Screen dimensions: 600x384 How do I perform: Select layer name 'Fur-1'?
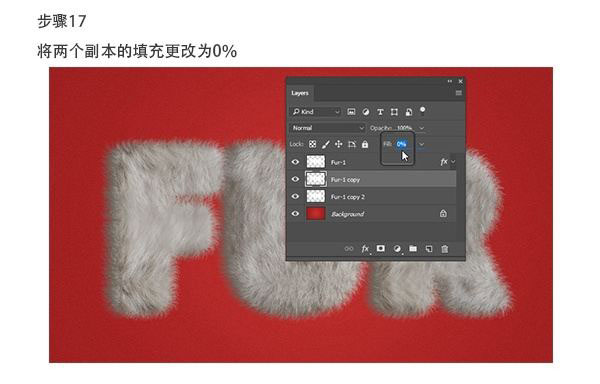coord(338,162)
